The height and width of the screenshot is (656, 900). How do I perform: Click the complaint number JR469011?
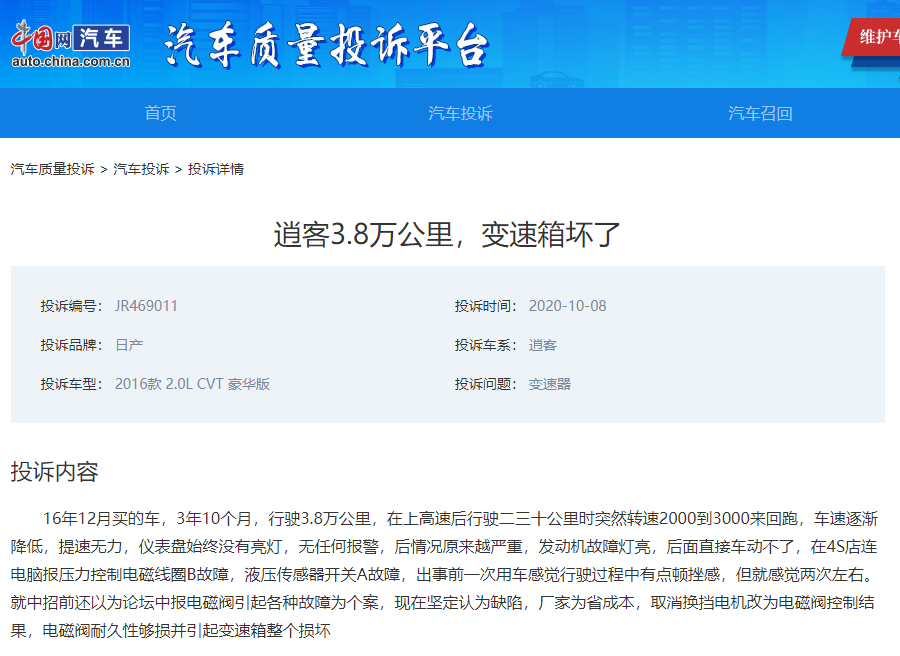coord(146,306)
